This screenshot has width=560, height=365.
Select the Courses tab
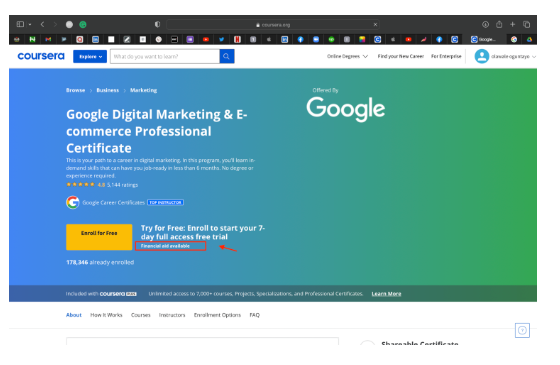click(141, 315)
